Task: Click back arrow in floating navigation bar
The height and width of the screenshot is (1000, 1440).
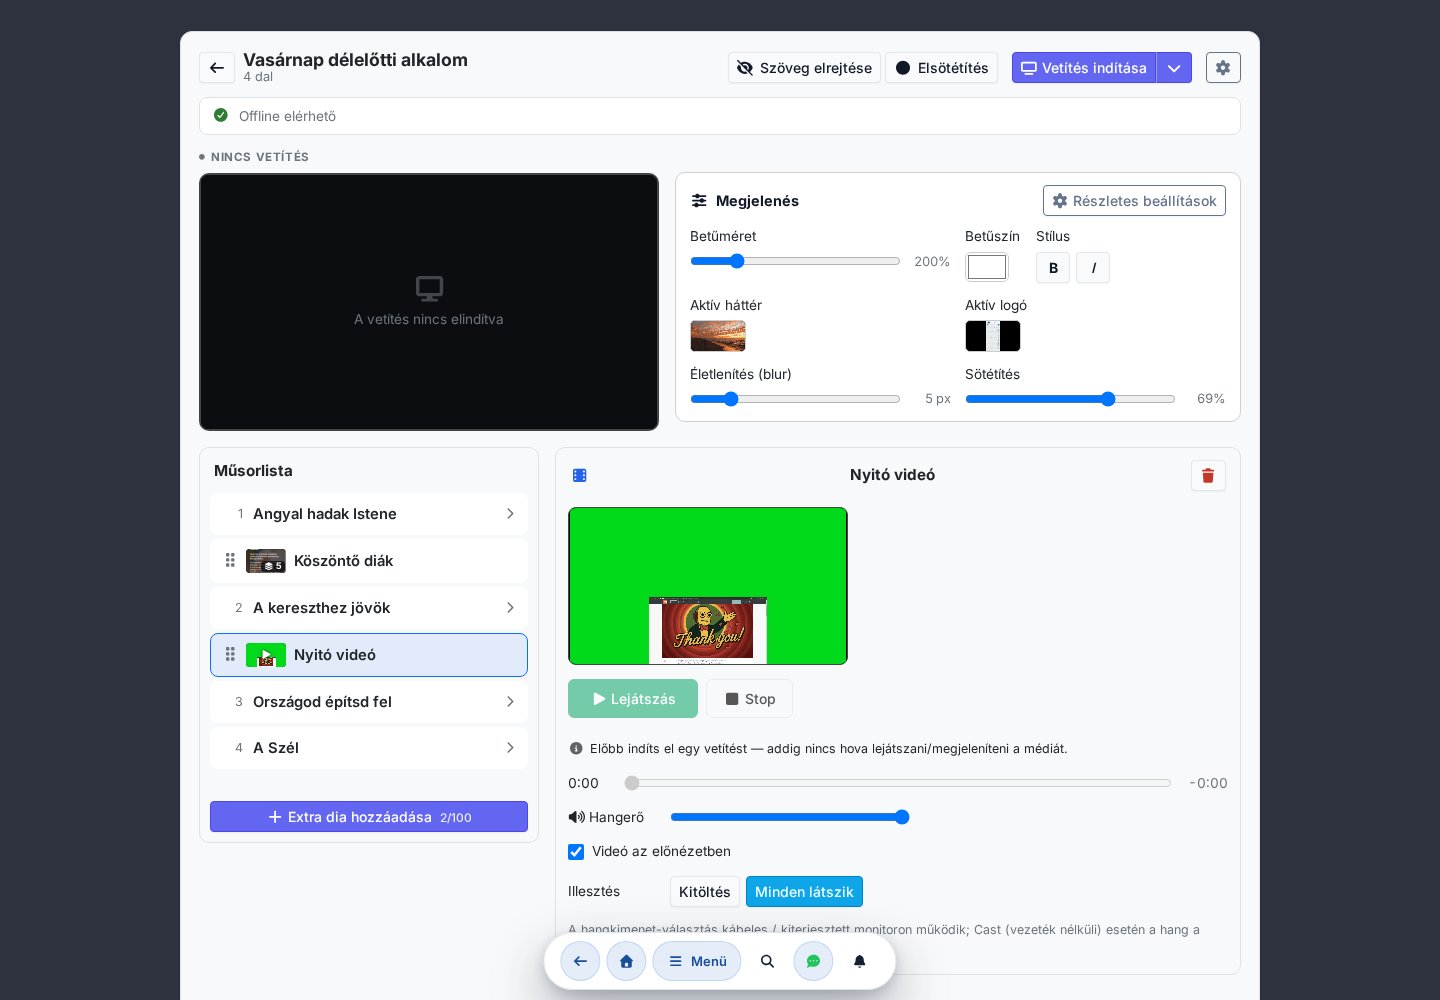Action: [580, 961]
